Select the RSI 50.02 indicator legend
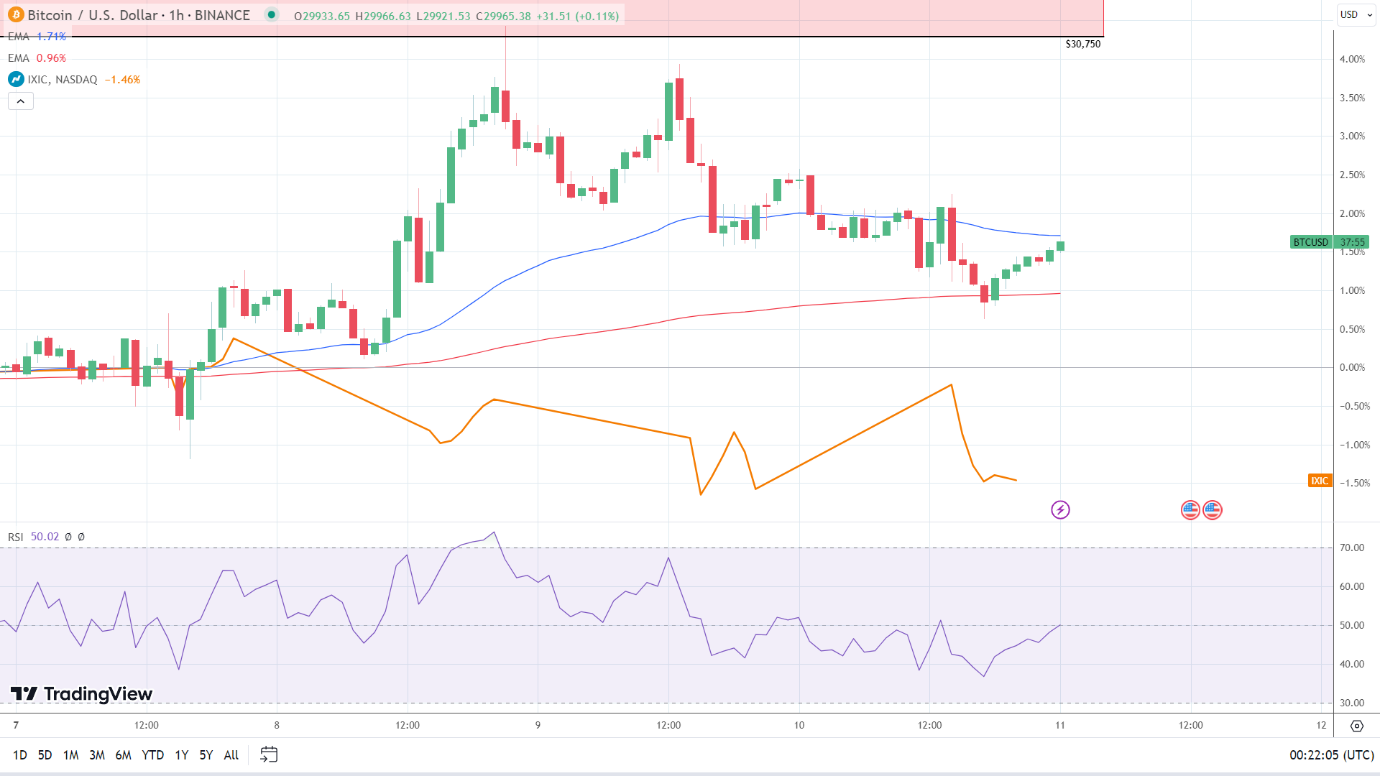1380x776 pixels. pos(46,537)
